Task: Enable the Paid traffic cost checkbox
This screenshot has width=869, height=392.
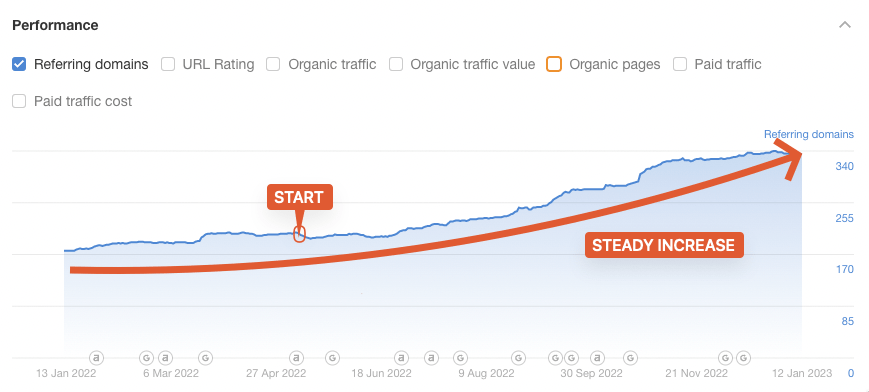Action: point(19,101)
